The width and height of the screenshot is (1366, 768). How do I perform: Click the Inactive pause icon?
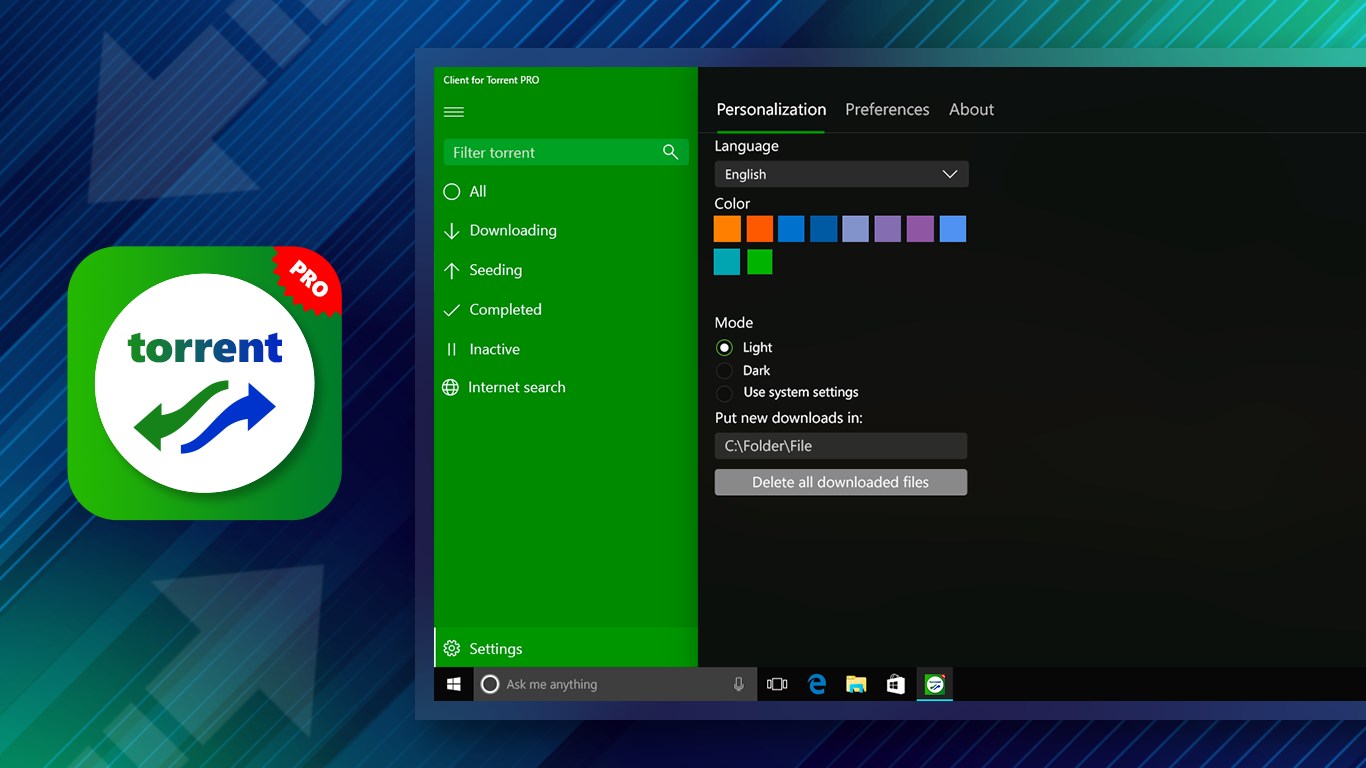click(x=451, y=349)
